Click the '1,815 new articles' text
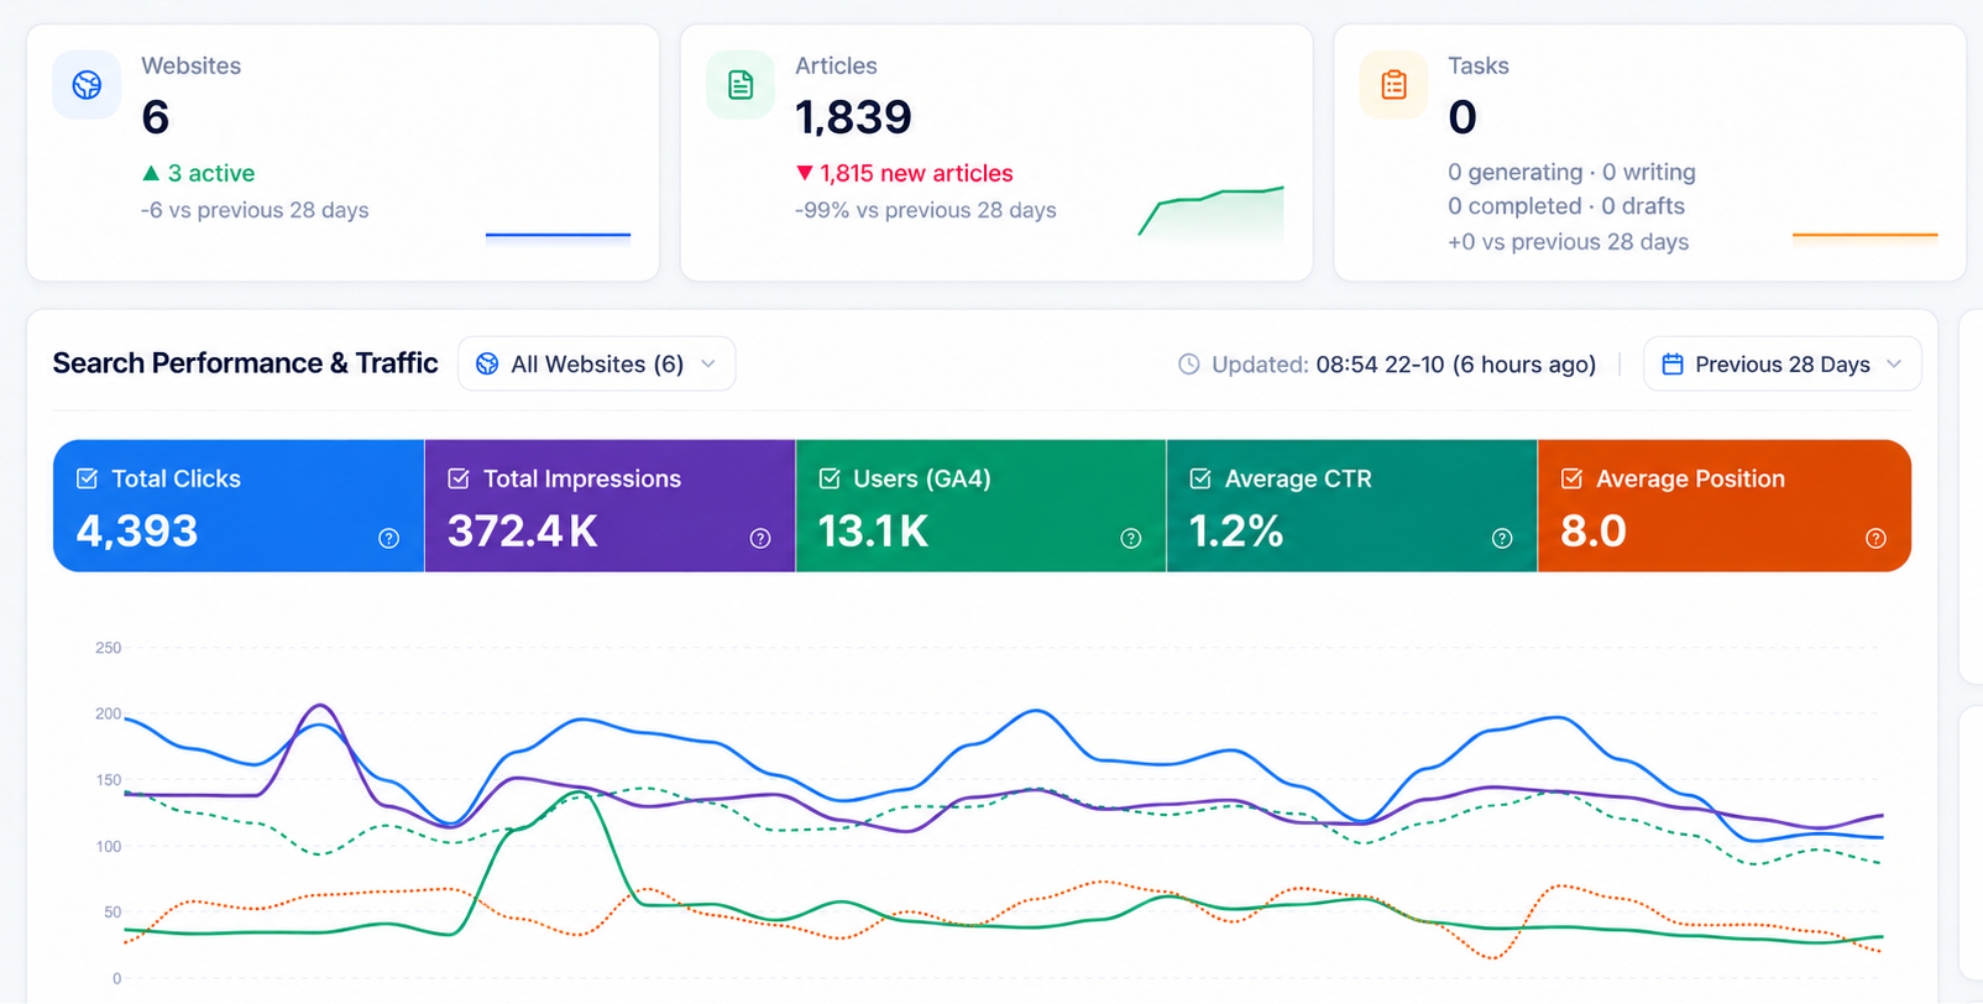 pyautogui.click(x=916, y=173)
